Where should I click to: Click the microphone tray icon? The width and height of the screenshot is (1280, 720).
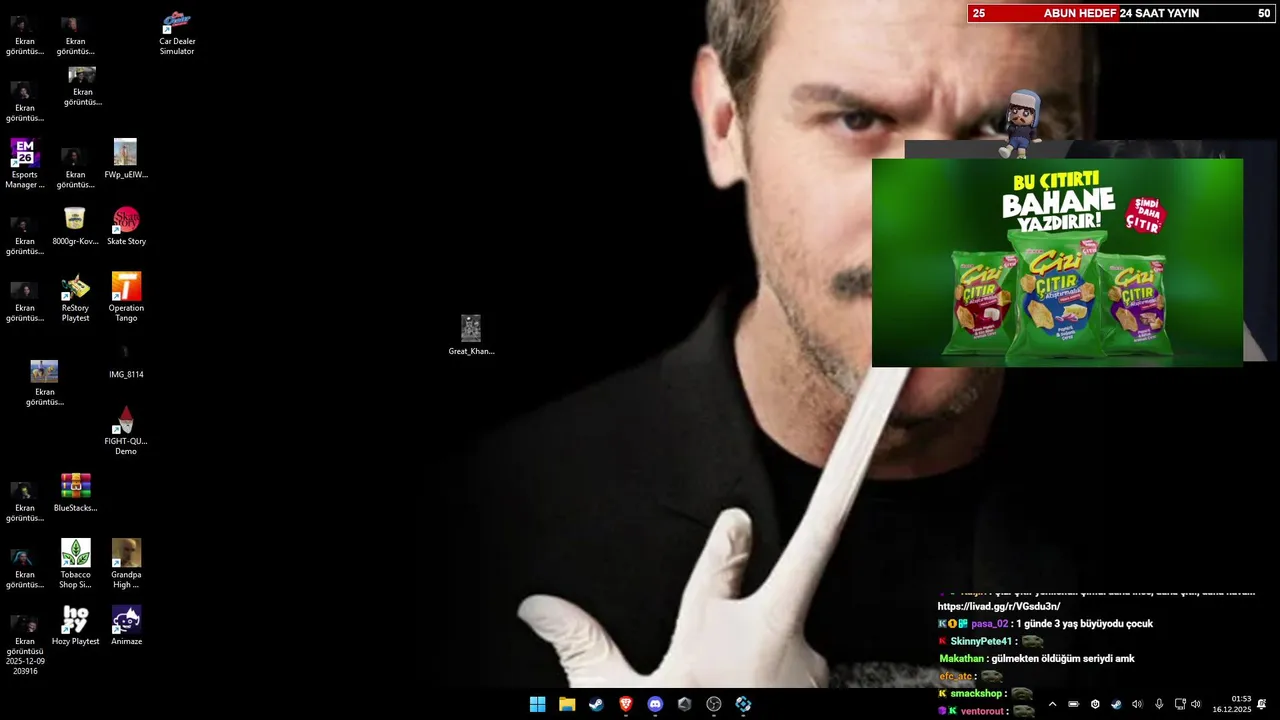[x=1159, y=704]
